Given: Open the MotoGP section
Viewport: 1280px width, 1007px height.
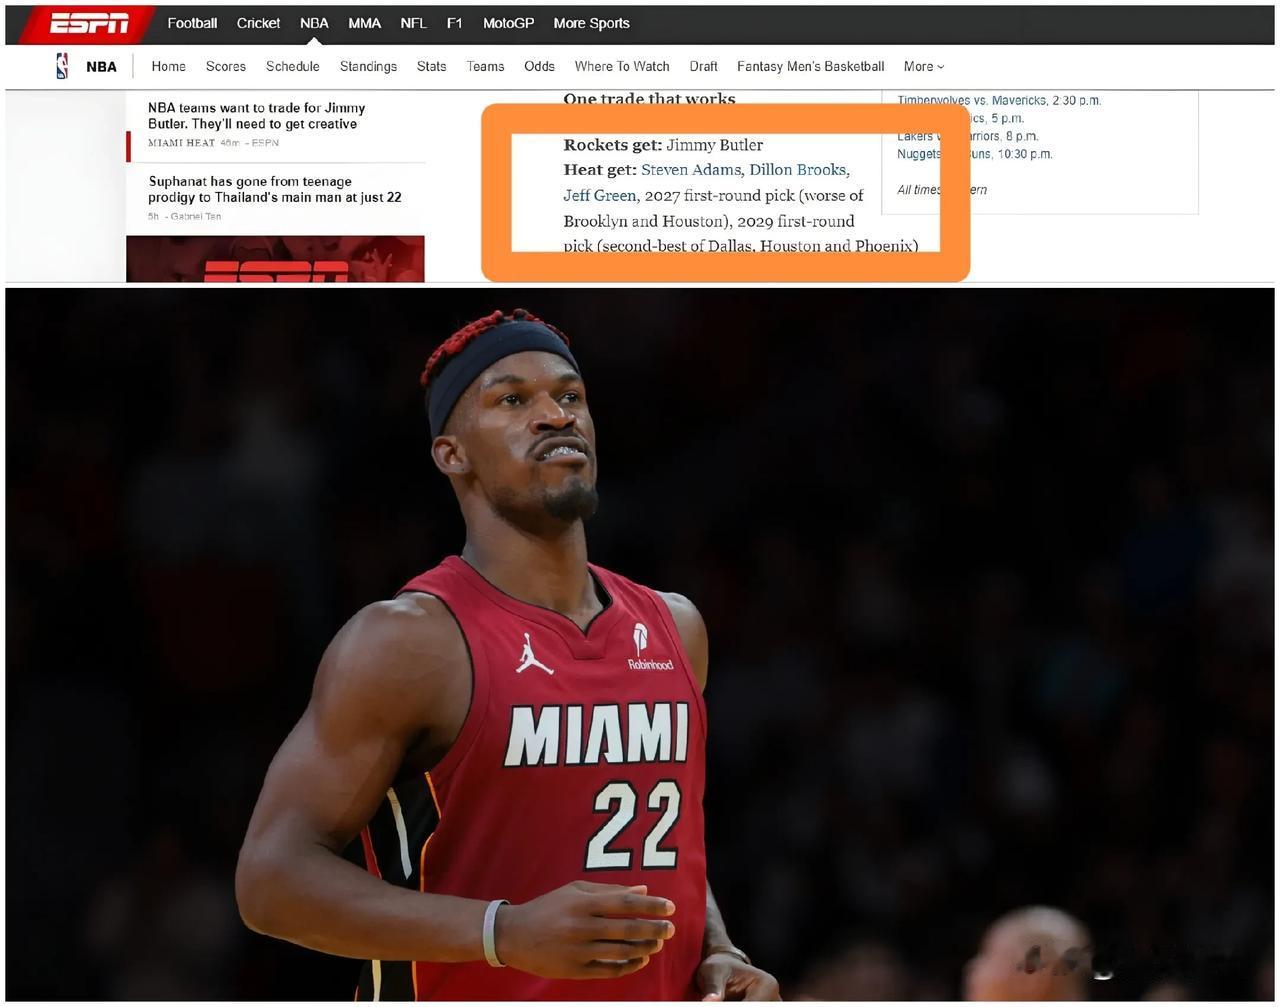Looking at the screenshot, I should [508, 23].
